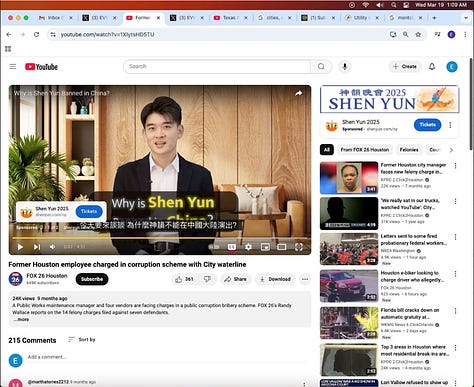Go to YouTube home via logo
Screen dimensions: 474x387
tap(41, 67)
